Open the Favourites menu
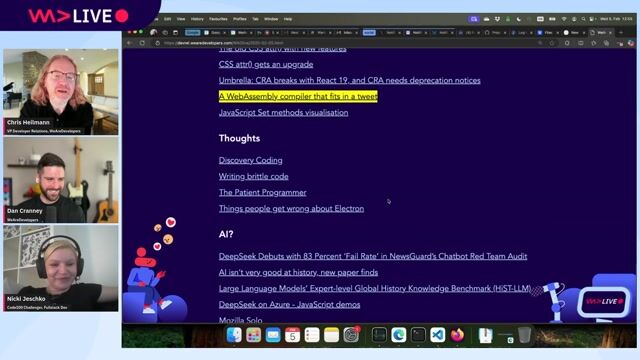This screenshot has width=640, height=360. (218, 19)
